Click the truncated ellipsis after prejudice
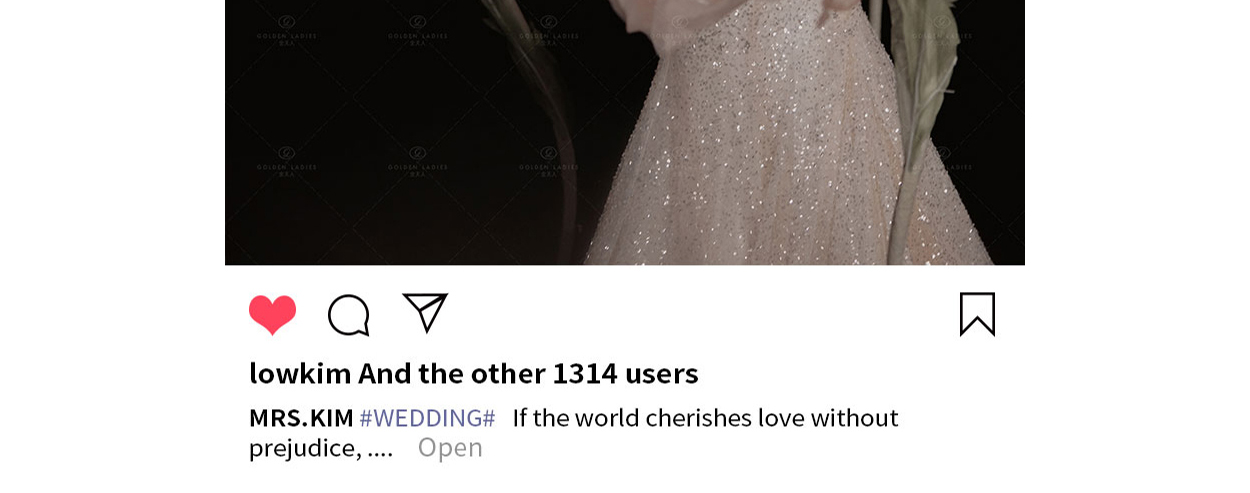 [x=380, y=449]
